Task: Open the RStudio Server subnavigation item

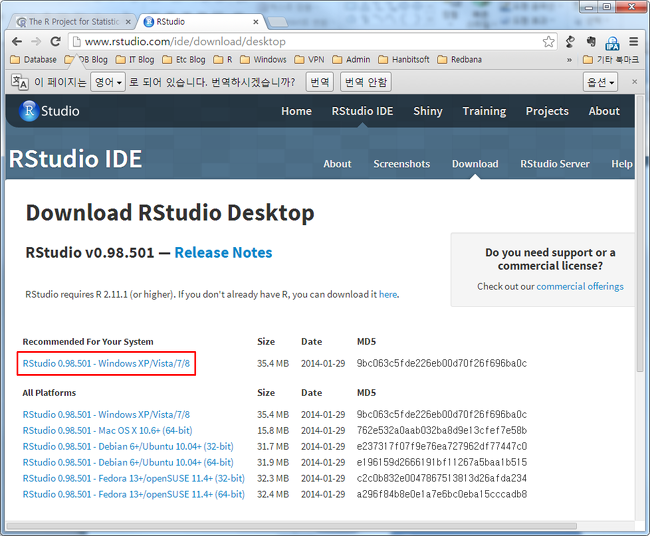Action: pos(555,164)
